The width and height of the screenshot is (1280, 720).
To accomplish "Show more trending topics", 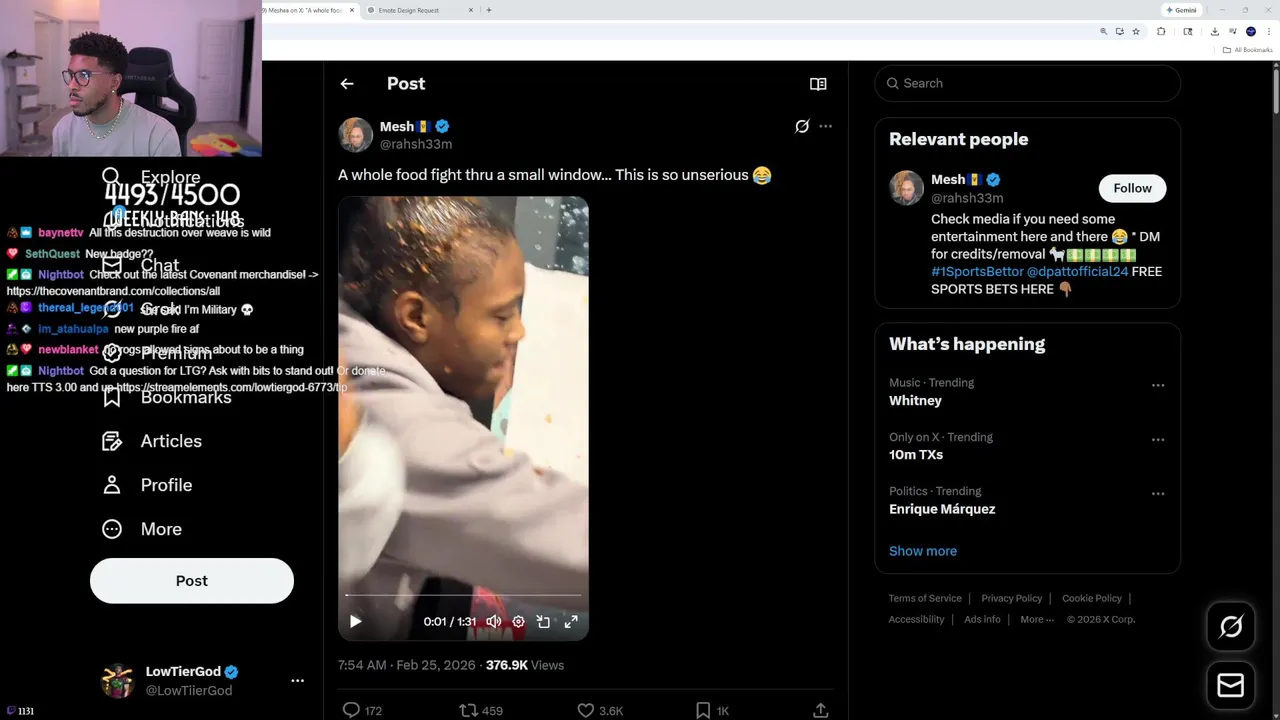I will (923, 551).
